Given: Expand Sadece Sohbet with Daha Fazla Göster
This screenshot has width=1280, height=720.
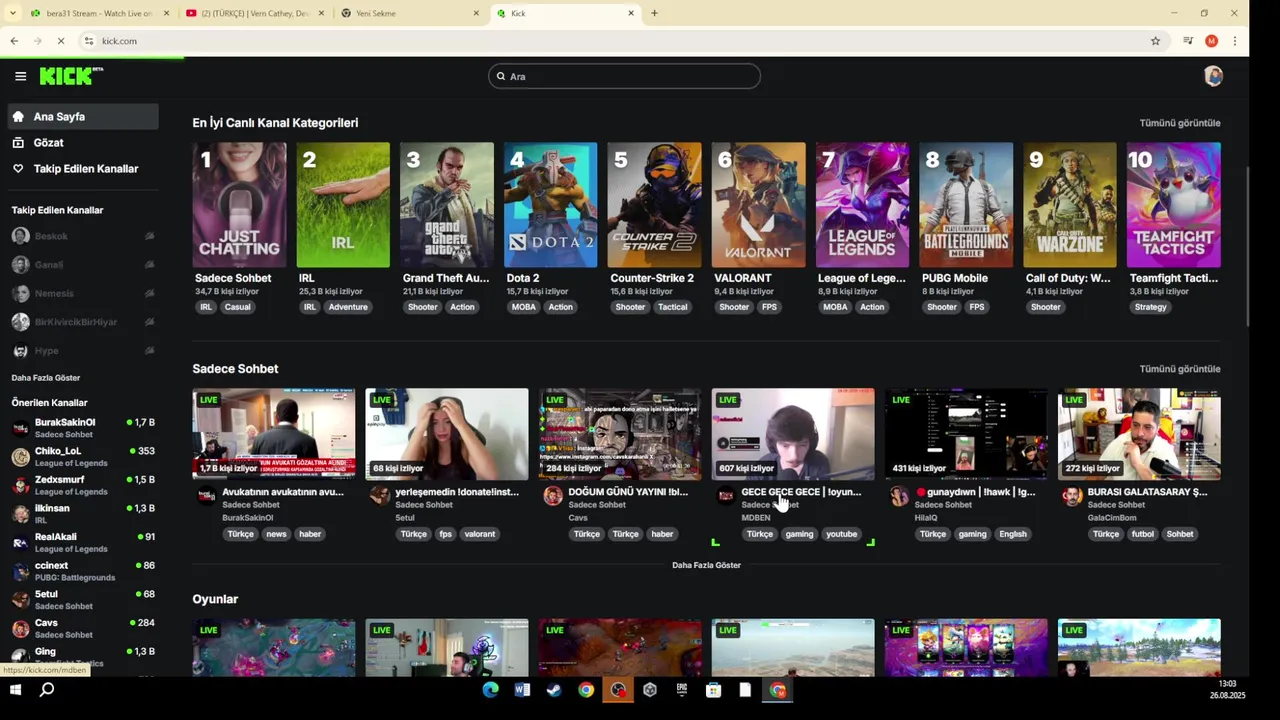Looking at the screenshot, I should click(706, 565).
